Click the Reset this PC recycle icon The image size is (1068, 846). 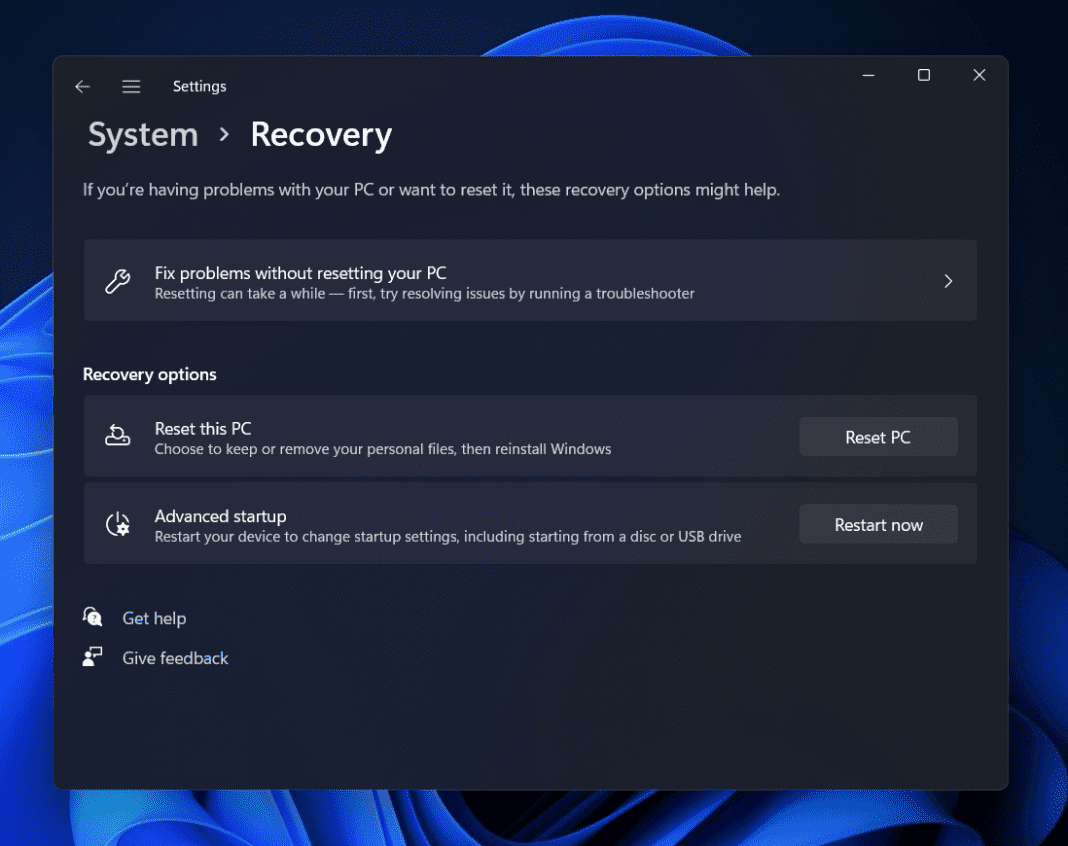[117, 436]
